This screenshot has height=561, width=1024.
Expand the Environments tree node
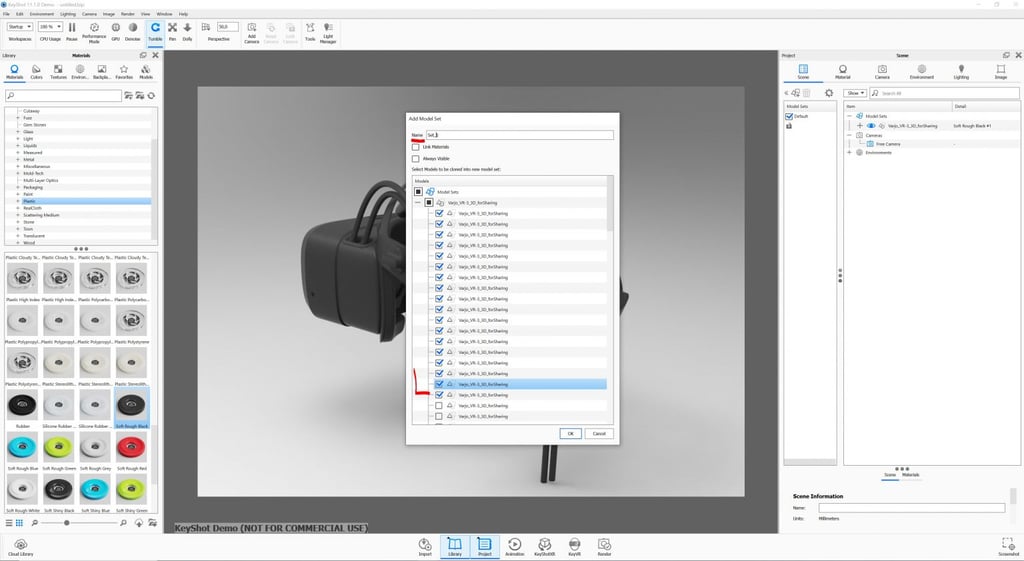tap(849, 152)
